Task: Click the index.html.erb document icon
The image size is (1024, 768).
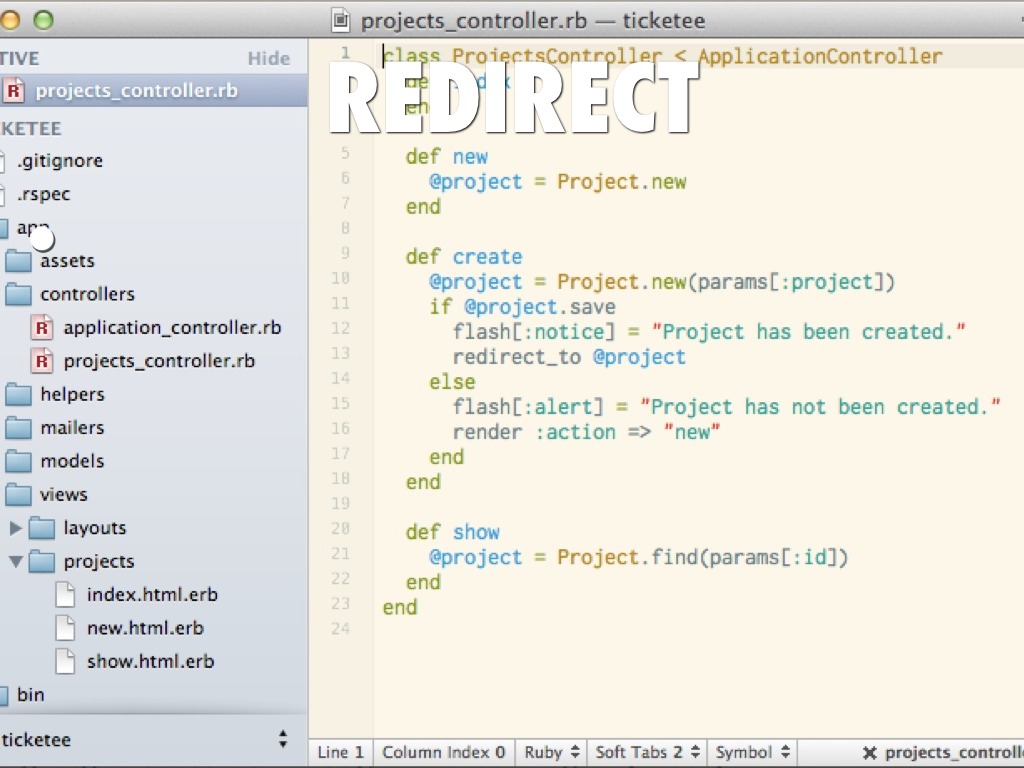Action: coord(65,595)
